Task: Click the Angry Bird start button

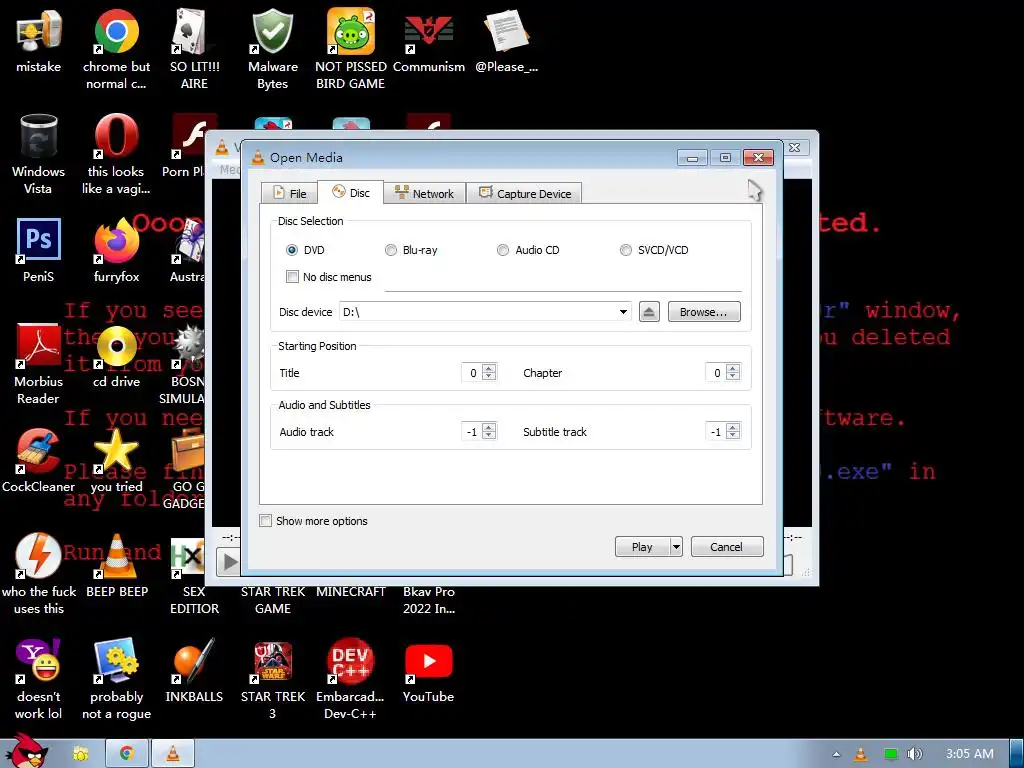Action: pos(25,751)
